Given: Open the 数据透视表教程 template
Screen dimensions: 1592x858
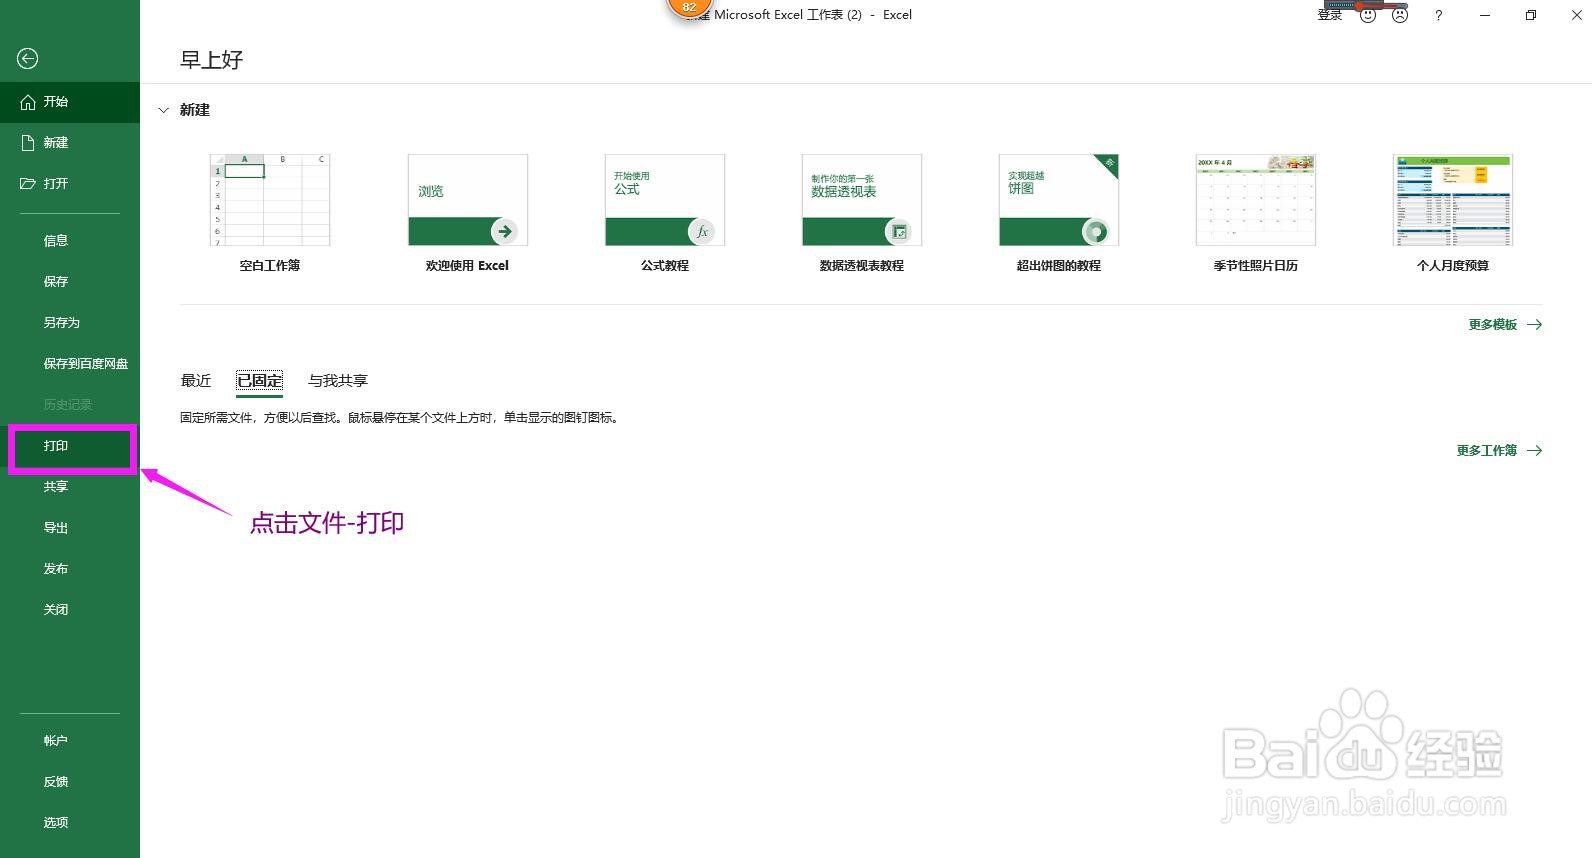Looking at the screenshot, I should click(862, 213).
